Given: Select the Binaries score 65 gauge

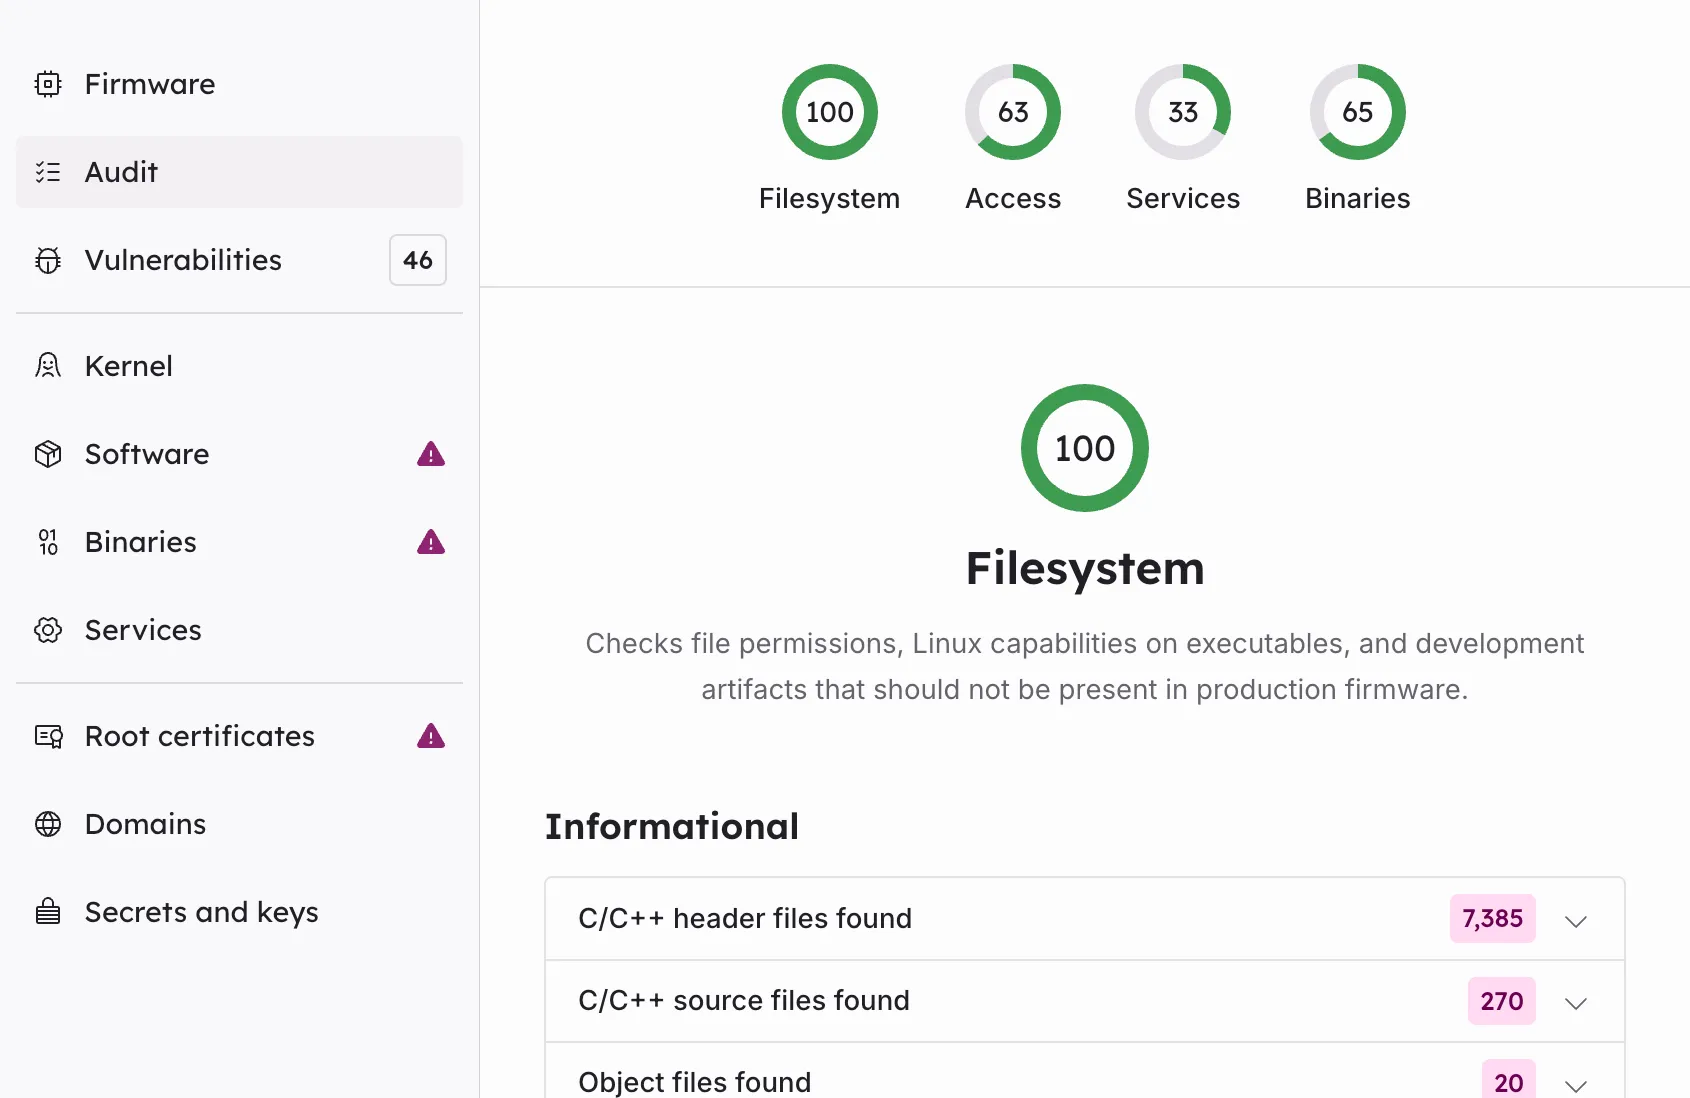Looking at the screenshot, I should click(x=1357, y=112).
